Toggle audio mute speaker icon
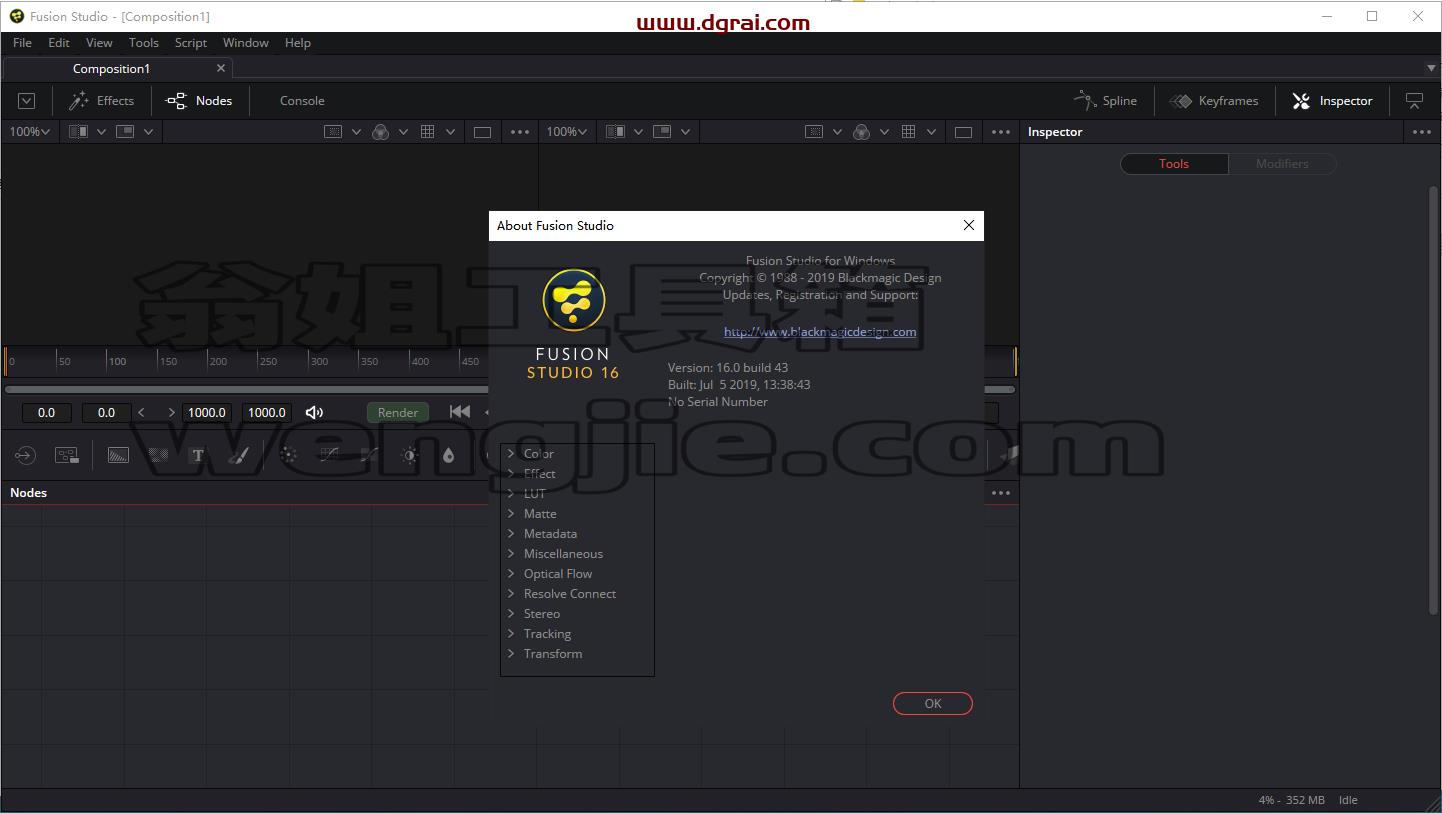 (314, 412)
